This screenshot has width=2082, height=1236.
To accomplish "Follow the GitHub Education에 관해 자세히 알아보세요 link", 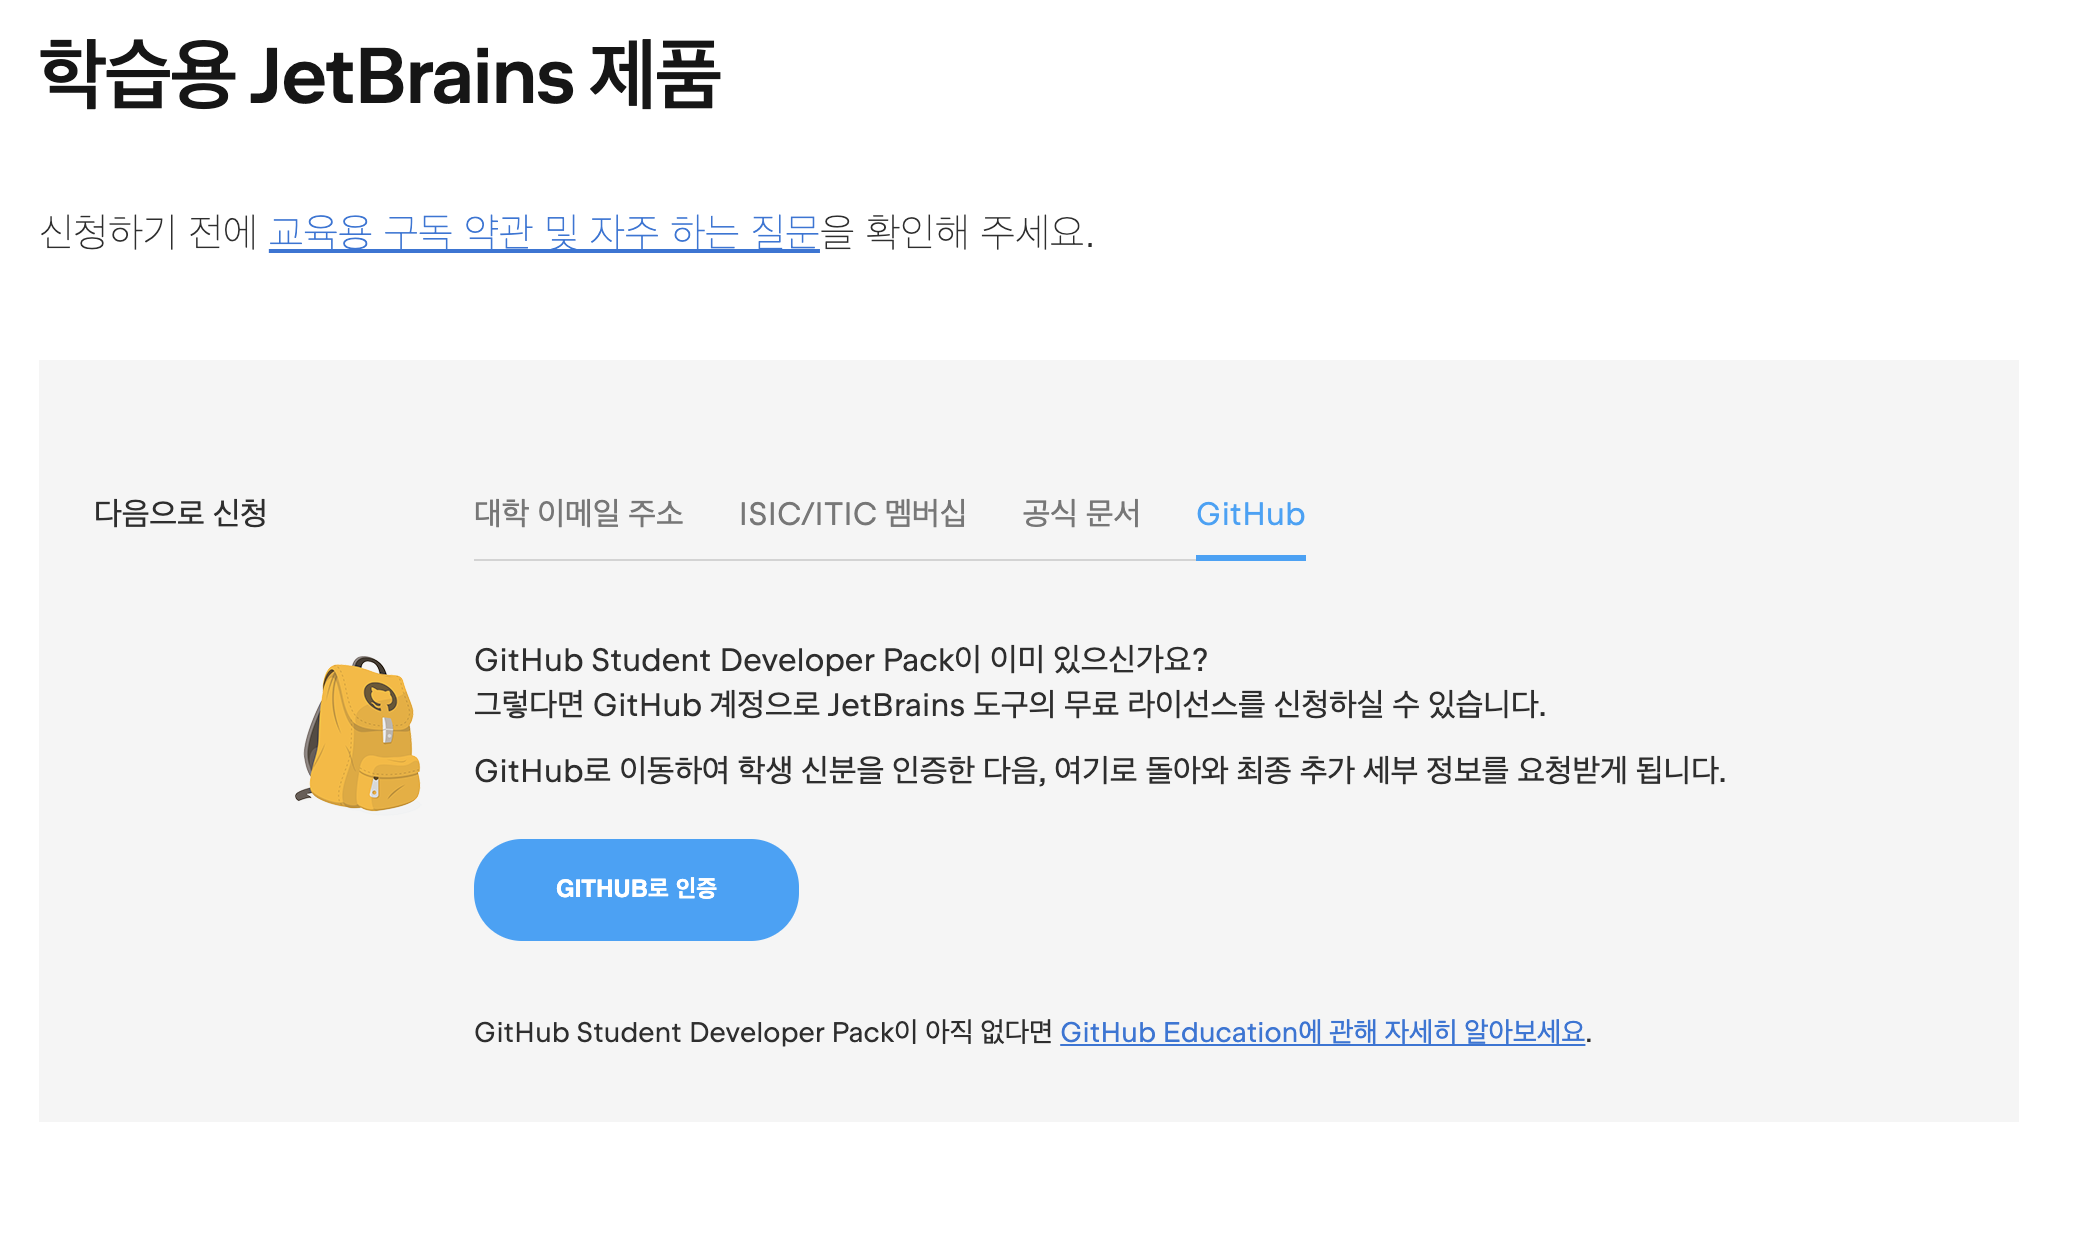I will pyautogui.click(x=1322, y=1032).
